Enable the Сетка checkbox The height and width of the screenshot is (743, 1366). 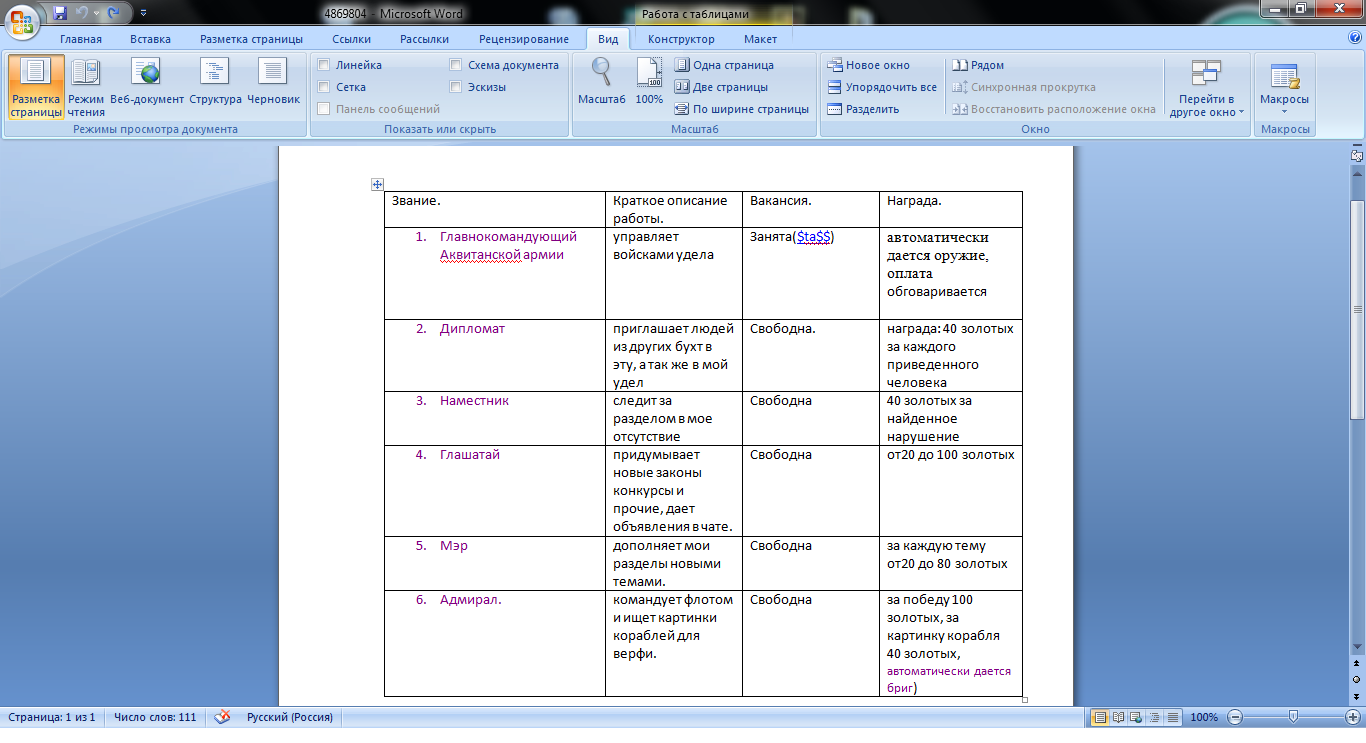click(341, 87)
